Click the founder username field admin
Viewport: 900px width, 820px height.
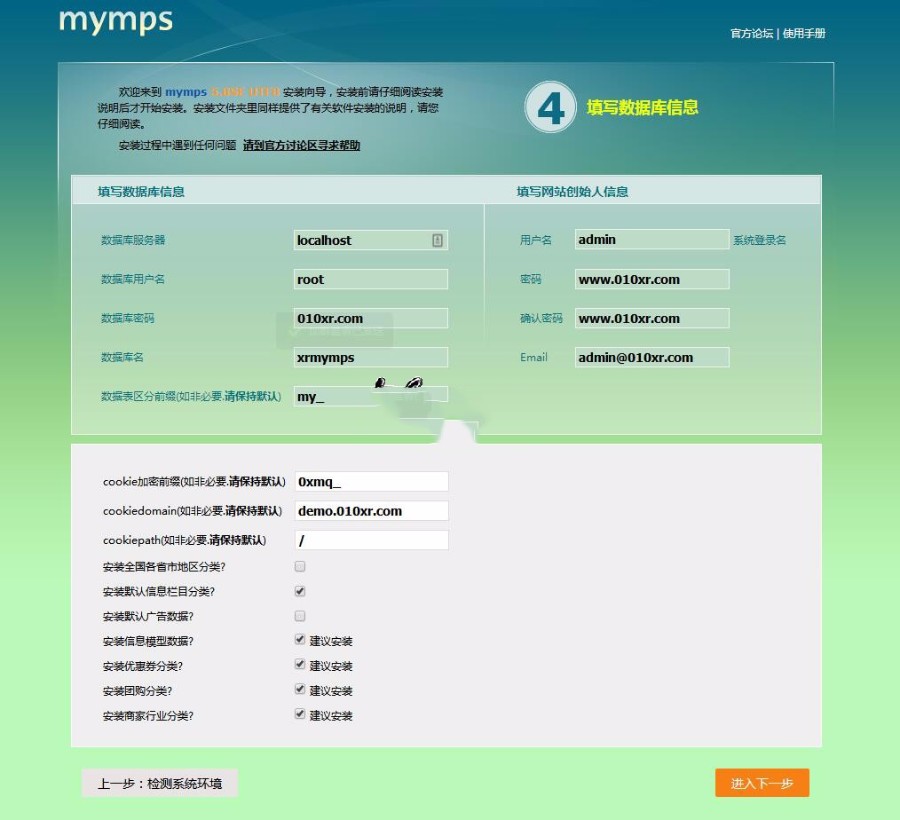652,239
